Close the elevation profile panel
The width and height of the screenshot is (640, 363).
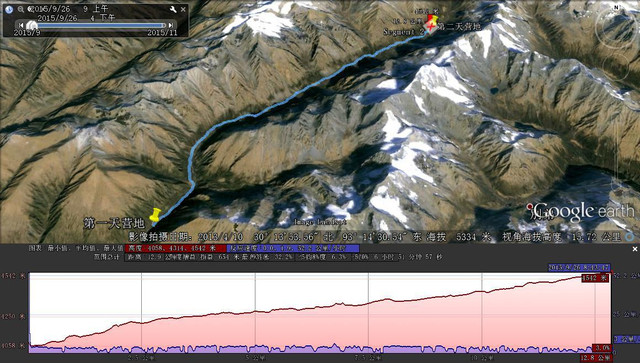tap(635, 249)
